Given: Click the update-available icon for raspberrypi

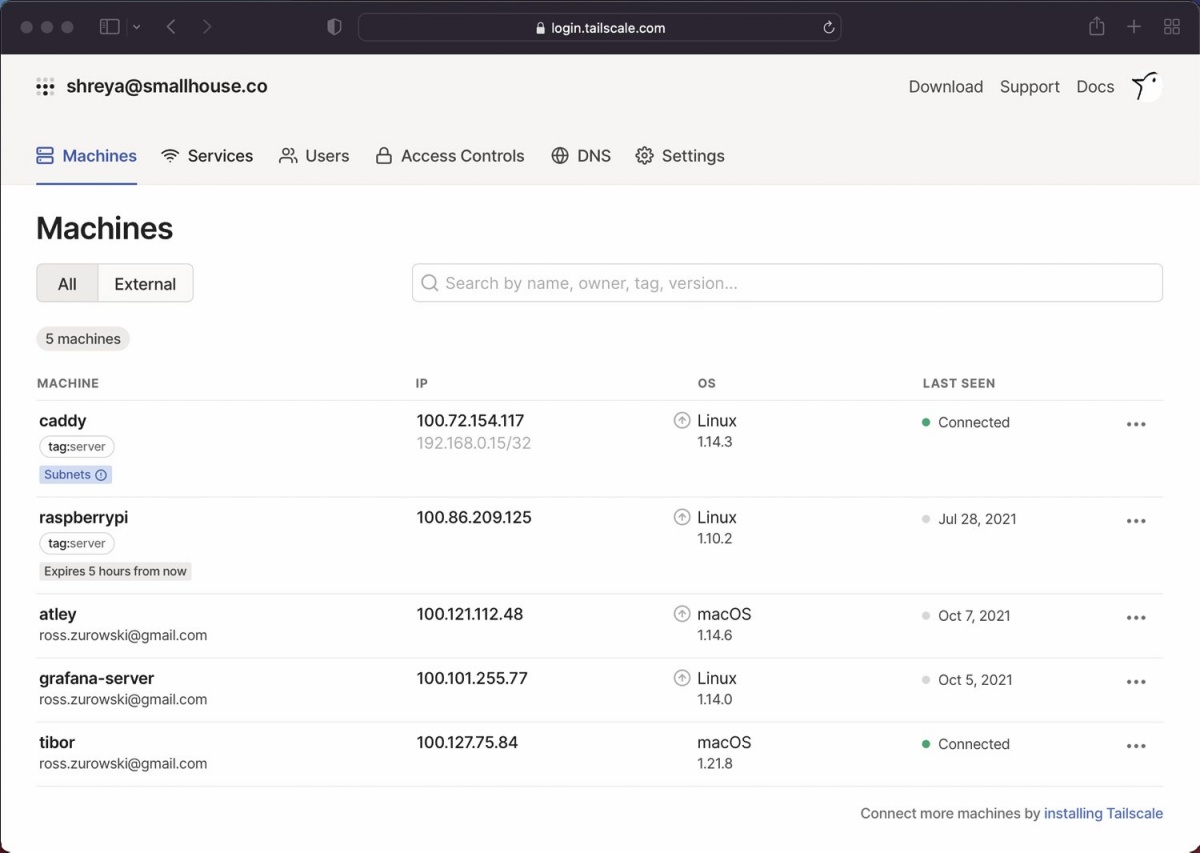Looking at the screenshot, I should 682,518.
